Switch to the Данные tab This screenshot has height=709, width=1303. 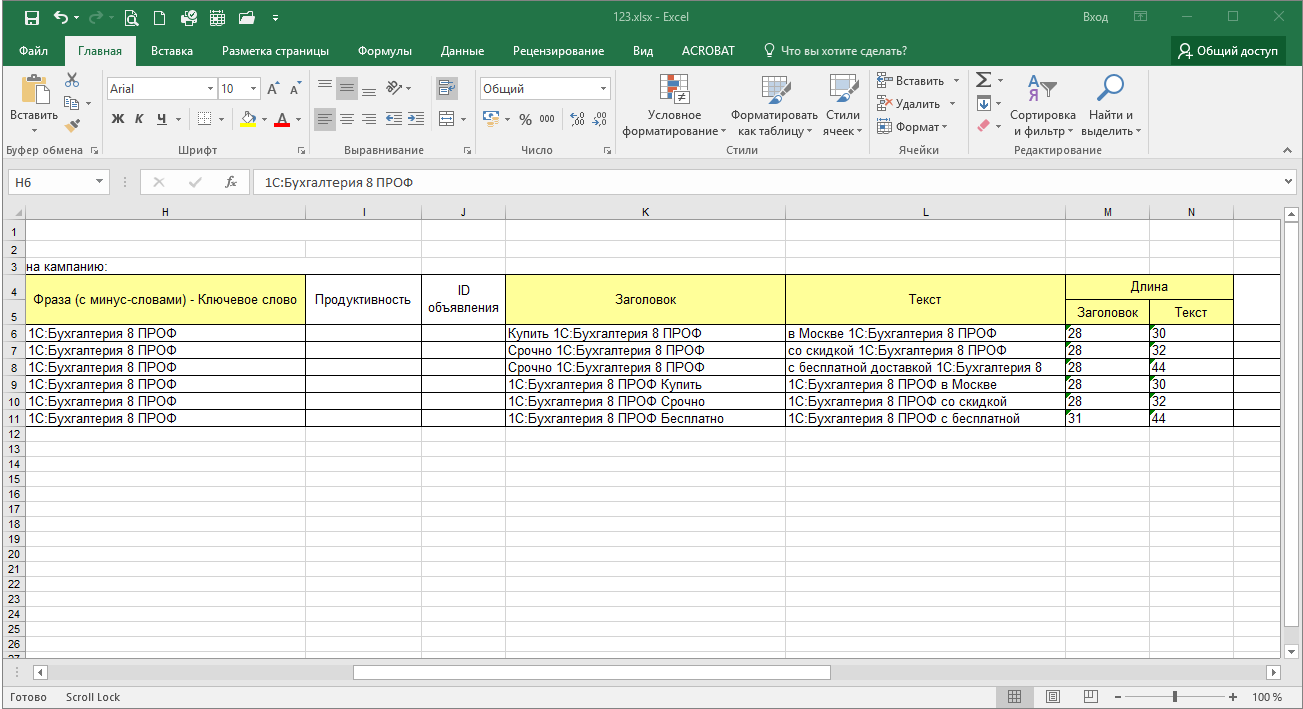click(462, 51)
